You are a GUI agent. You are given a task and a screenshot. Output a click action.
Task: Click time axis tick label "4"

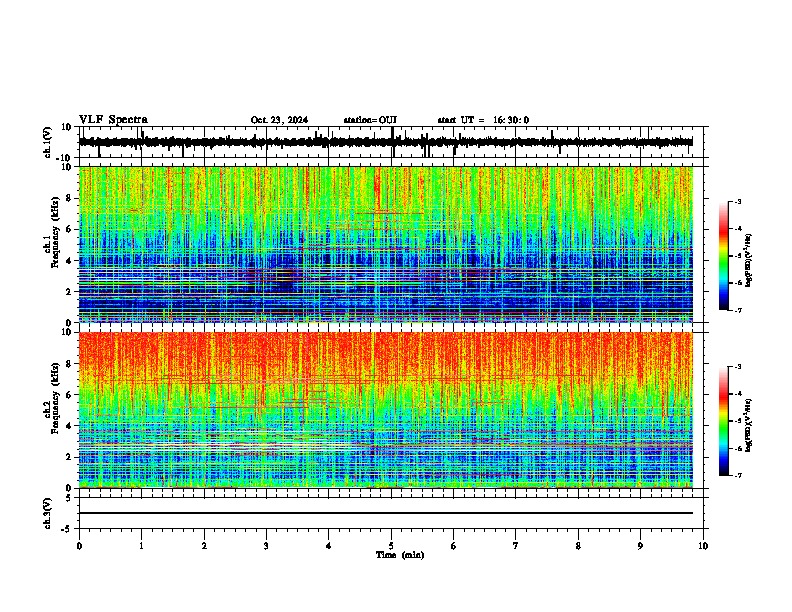329,546
